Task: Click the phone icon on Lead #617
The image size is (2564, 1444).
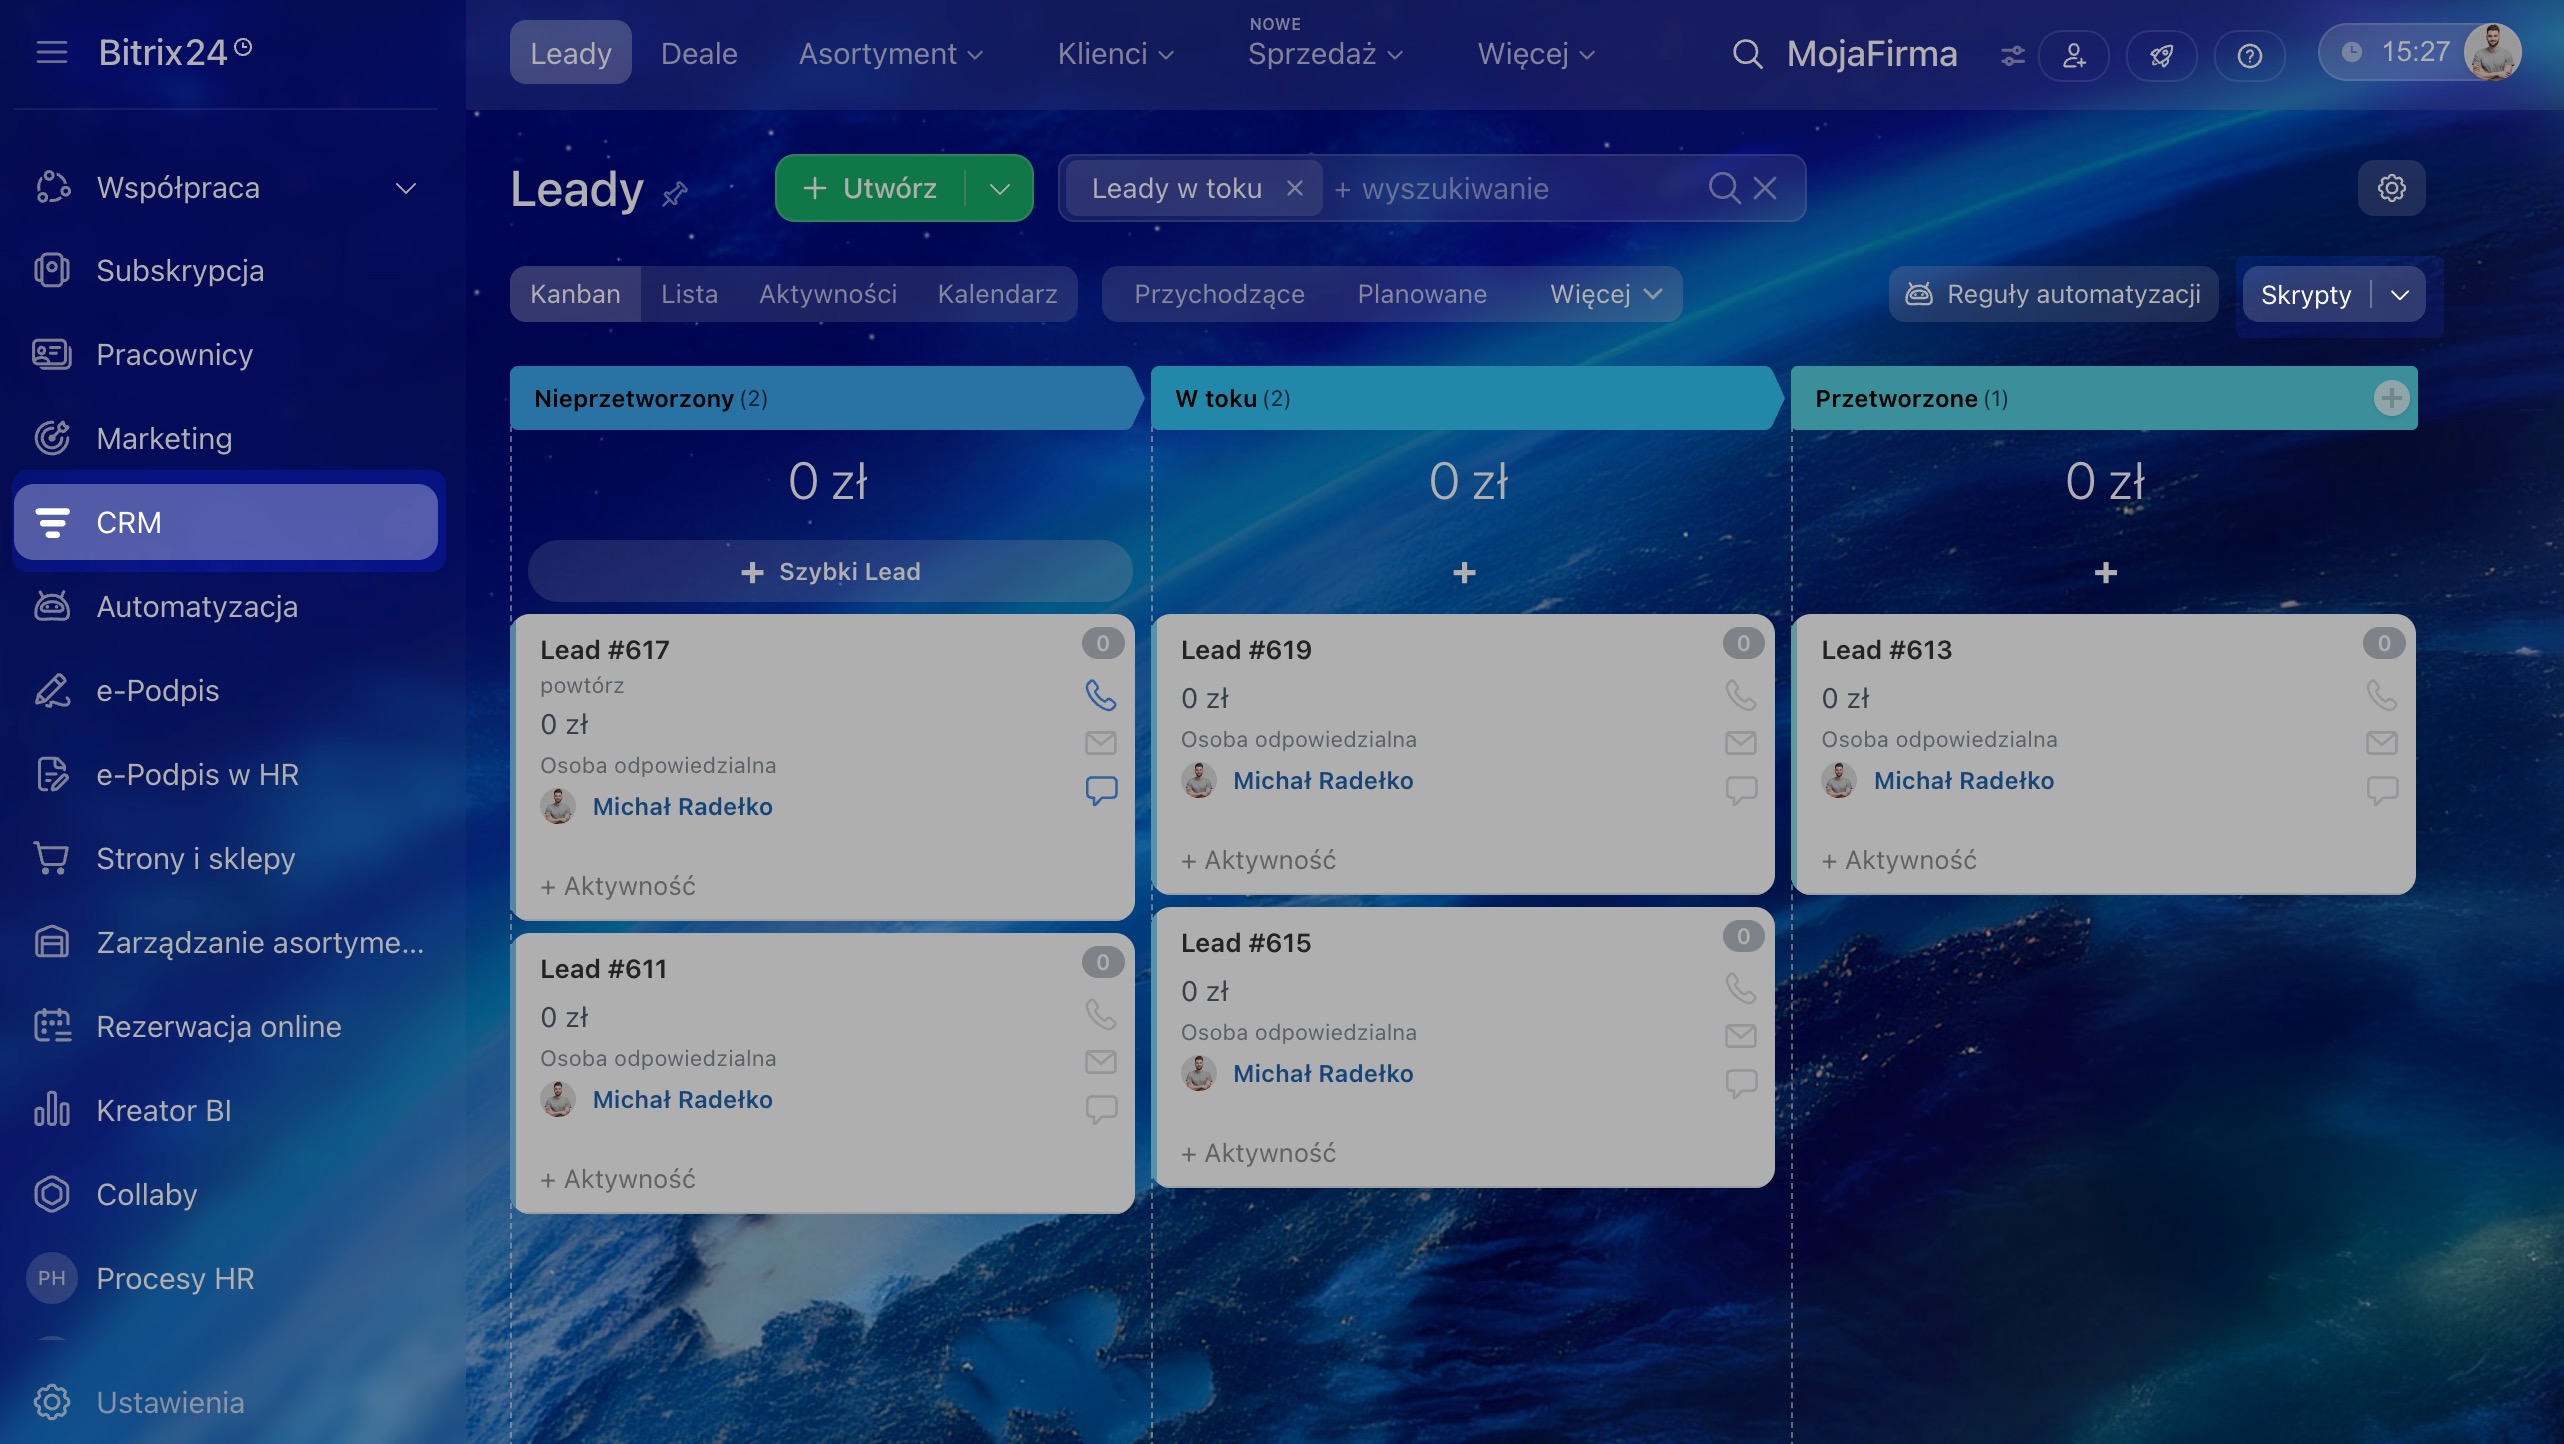Action: [x=1100, y=695]
